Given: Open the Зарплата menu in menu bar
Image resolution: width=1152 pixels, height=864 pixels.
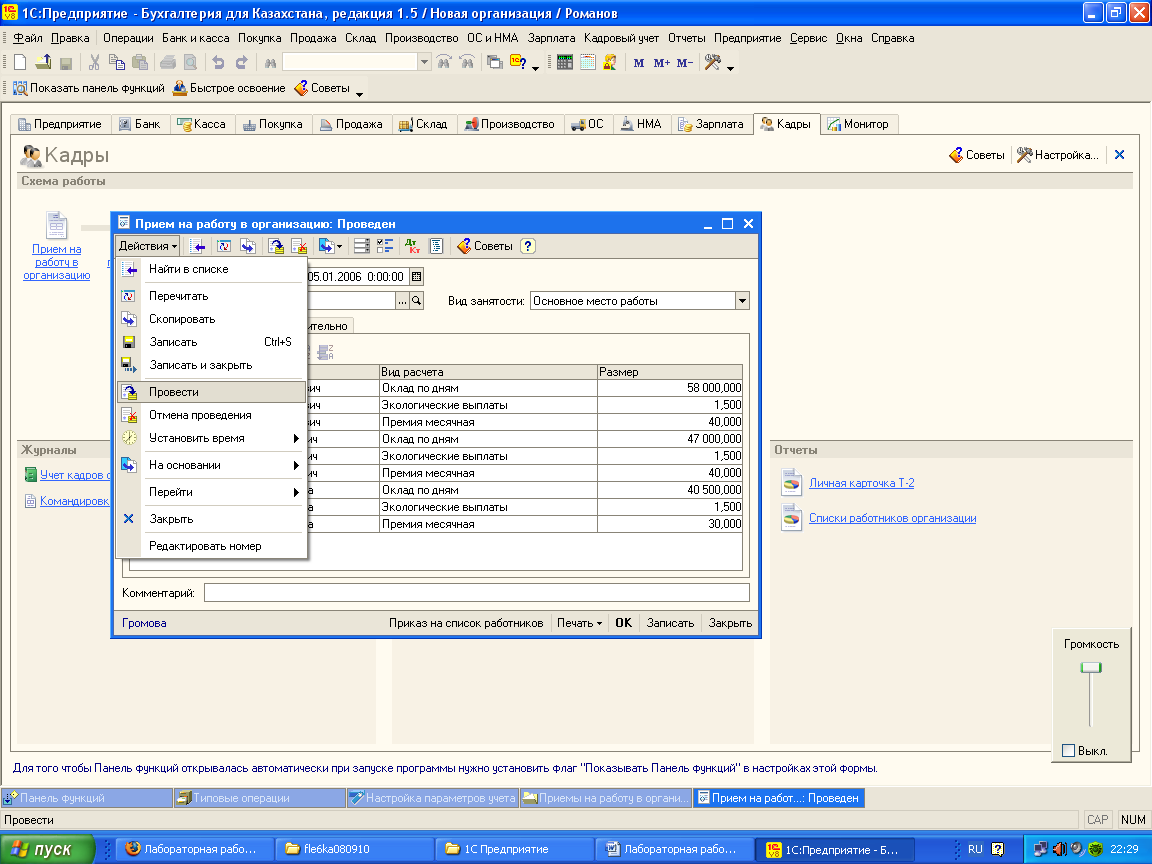Looking at the screenshot, I should point(551,38).
